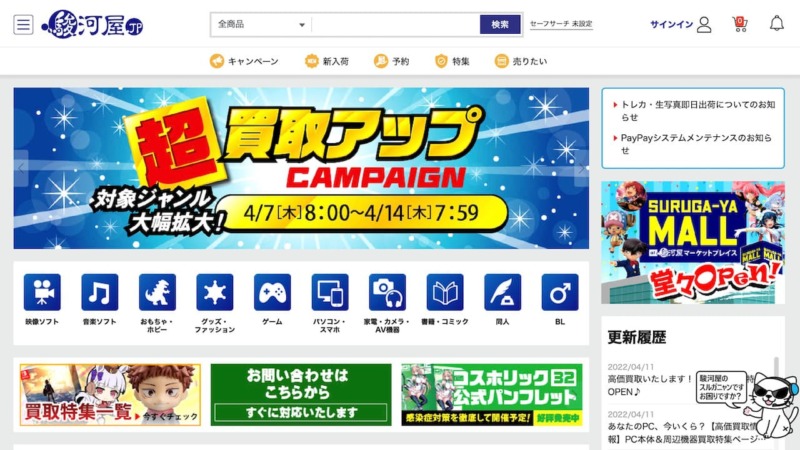This screenshot has height=450, width=800.
Task: Expand the 全商品 category dropdown
Action: click(x=261, y=24)
